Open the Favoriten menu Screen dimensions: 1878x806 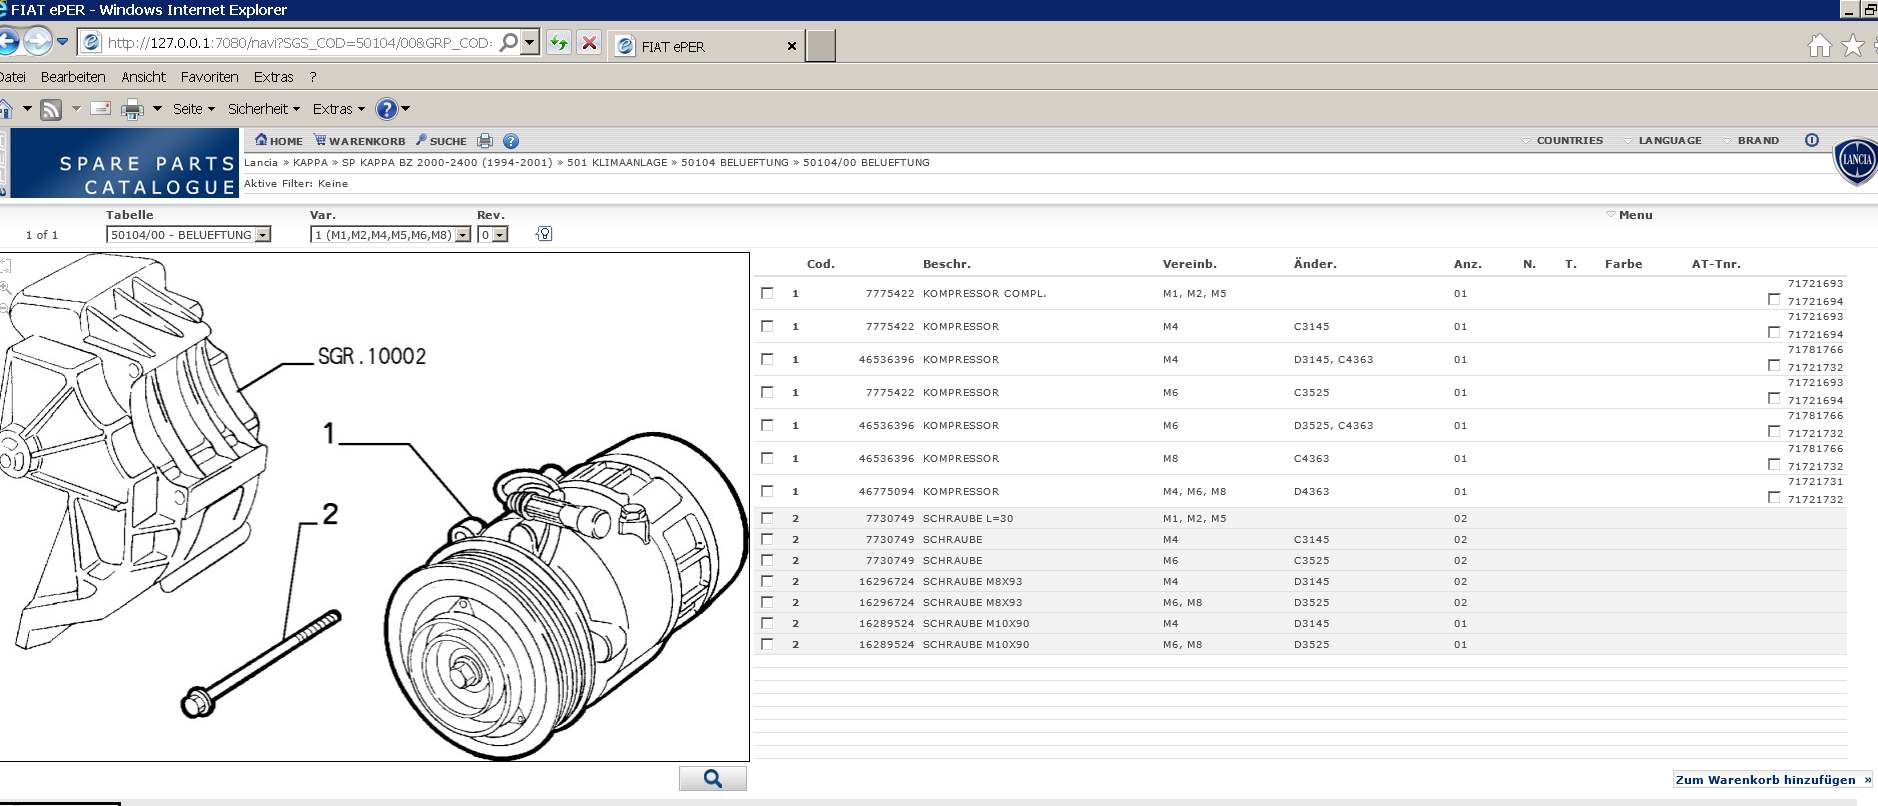tap(209, 77)
